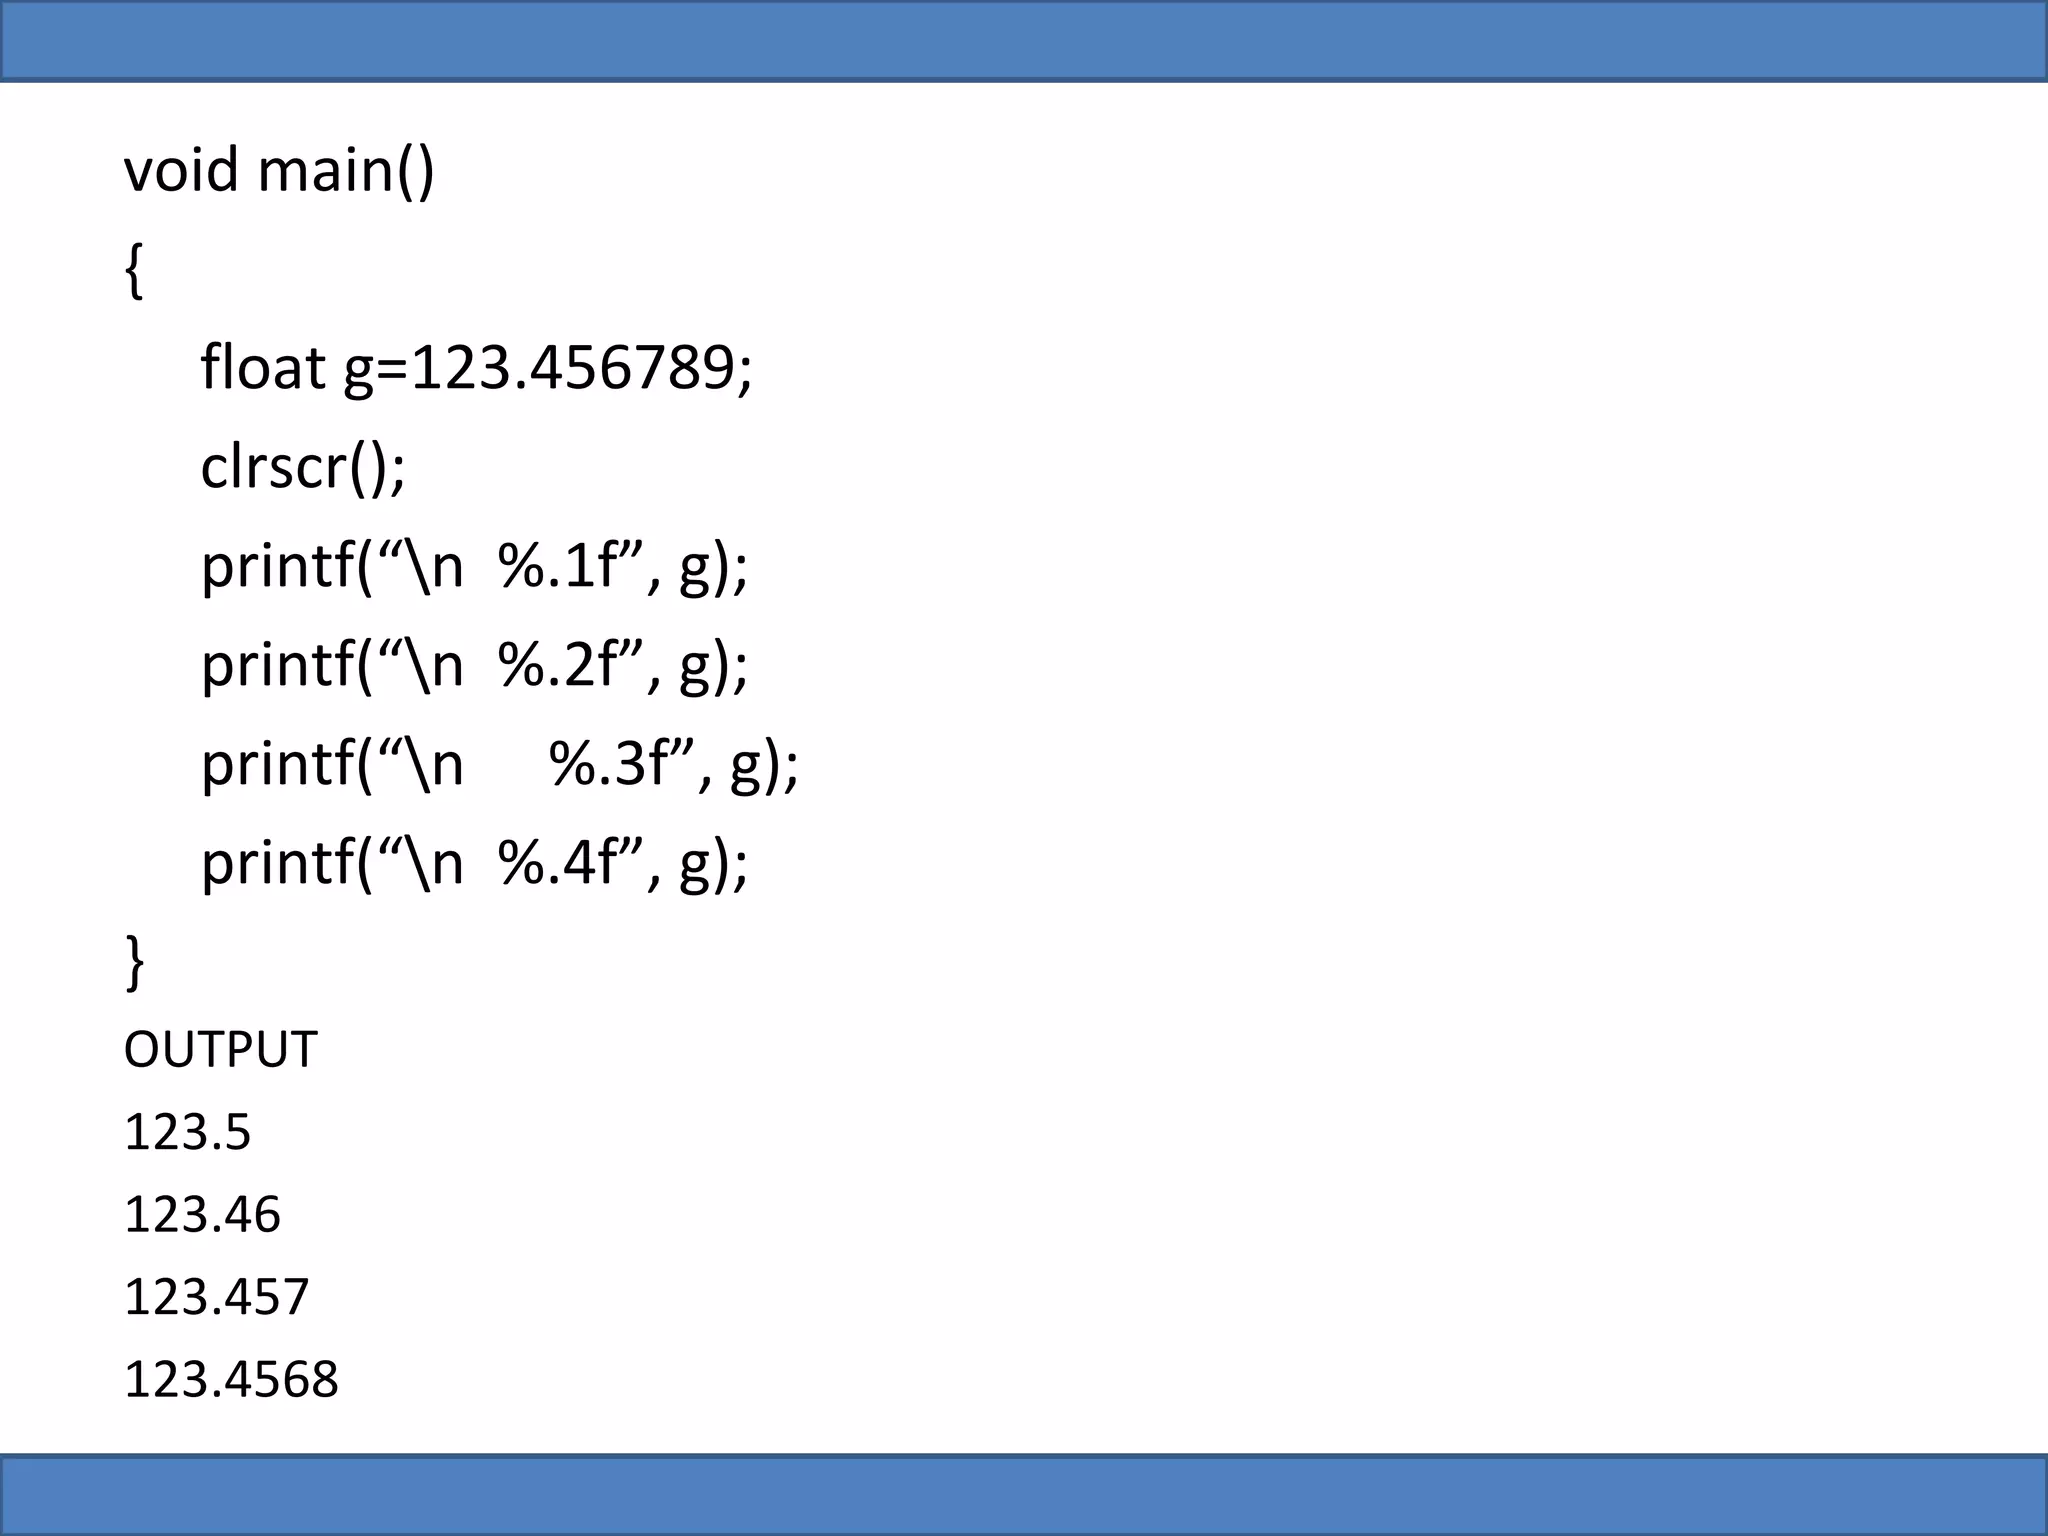Click the 'void main()' line
Image resolution: width=2048 pixels, height=1536 pixels.
pos(279,170)
